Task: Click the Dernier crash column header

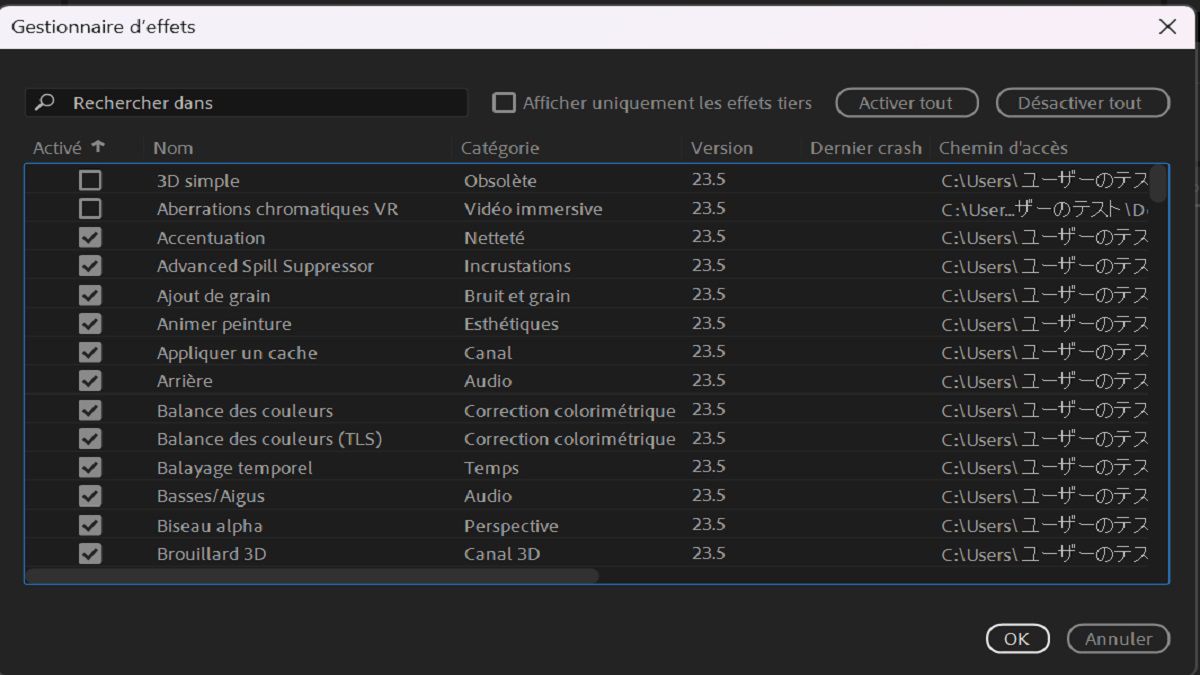Action: [x=865, y=148]
